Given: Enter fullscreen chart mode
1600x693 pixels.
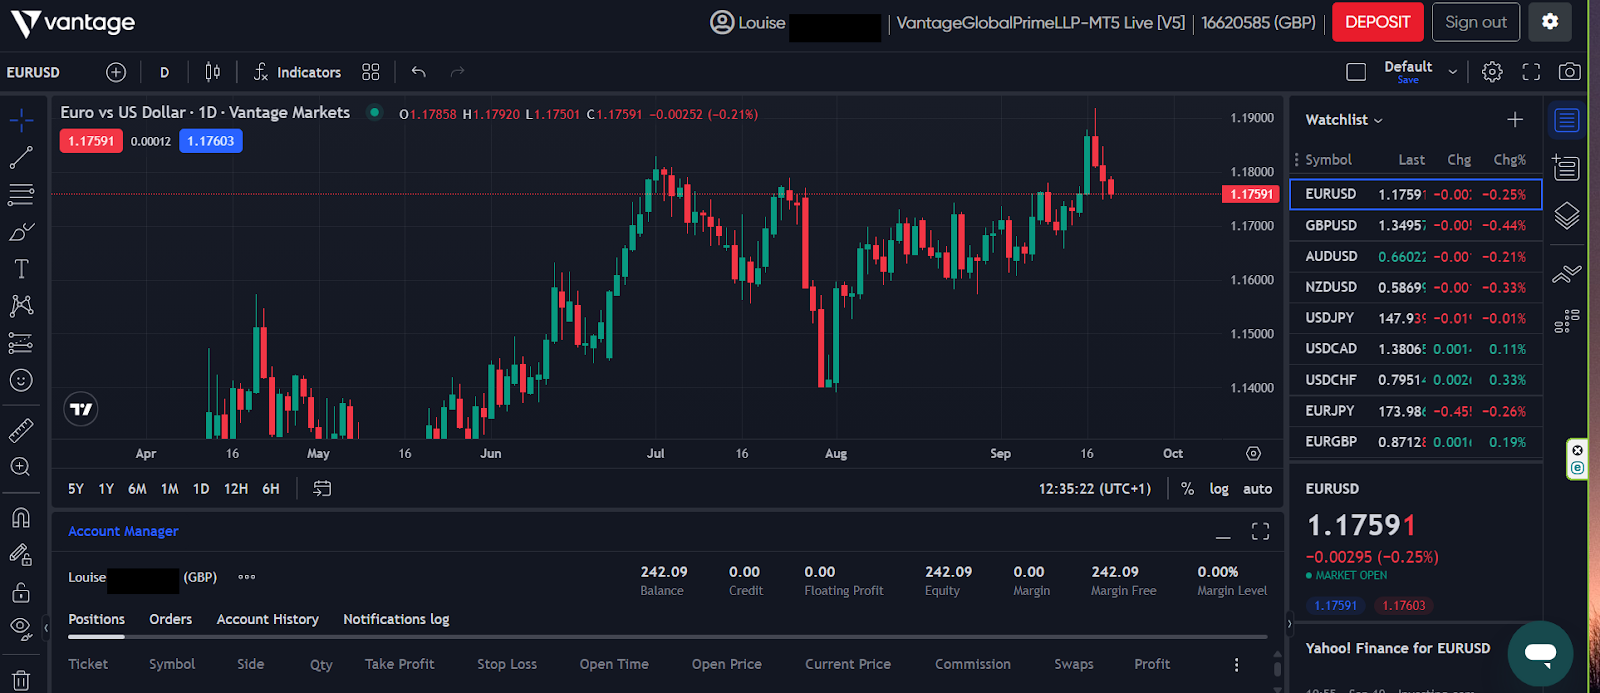Looking at the screenshot, I should (1531, 72).
